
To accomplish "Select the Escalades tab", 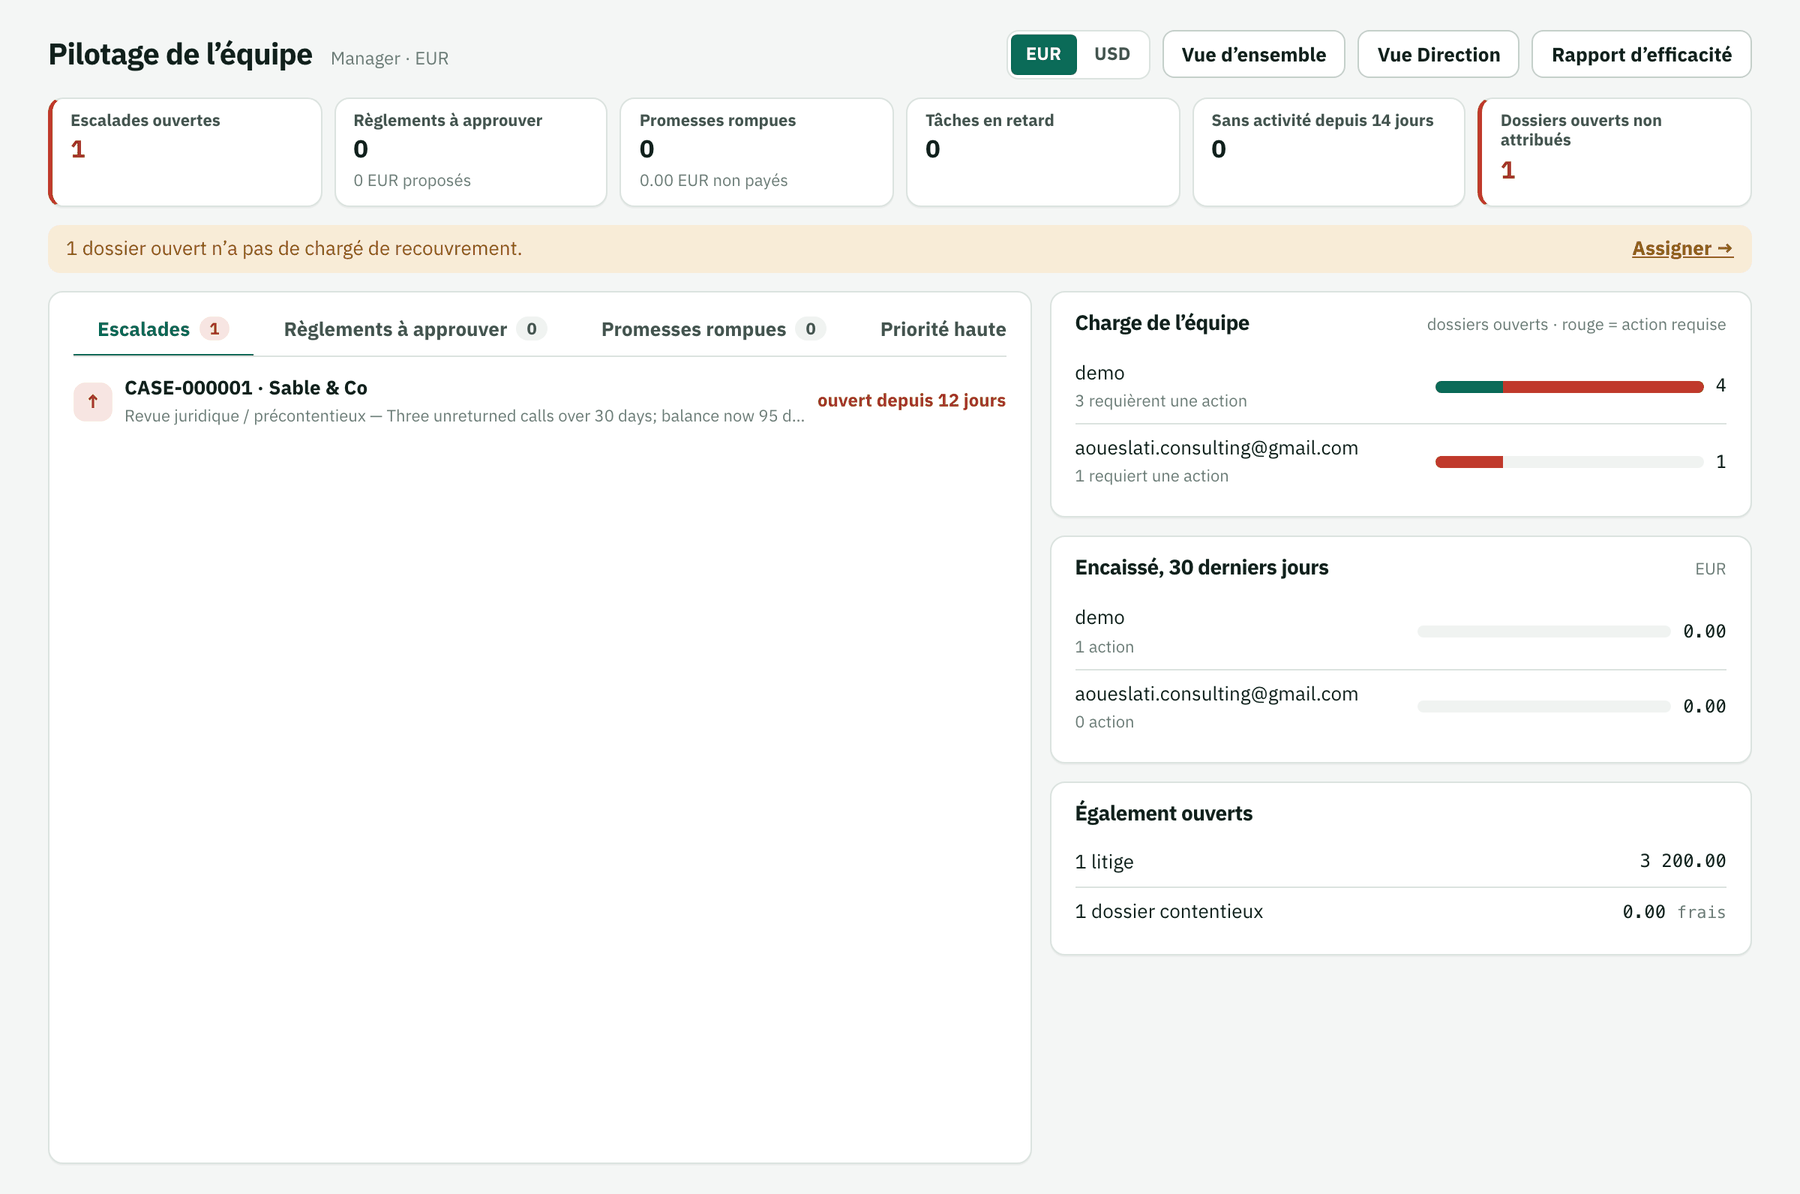I will pos(163,329).
